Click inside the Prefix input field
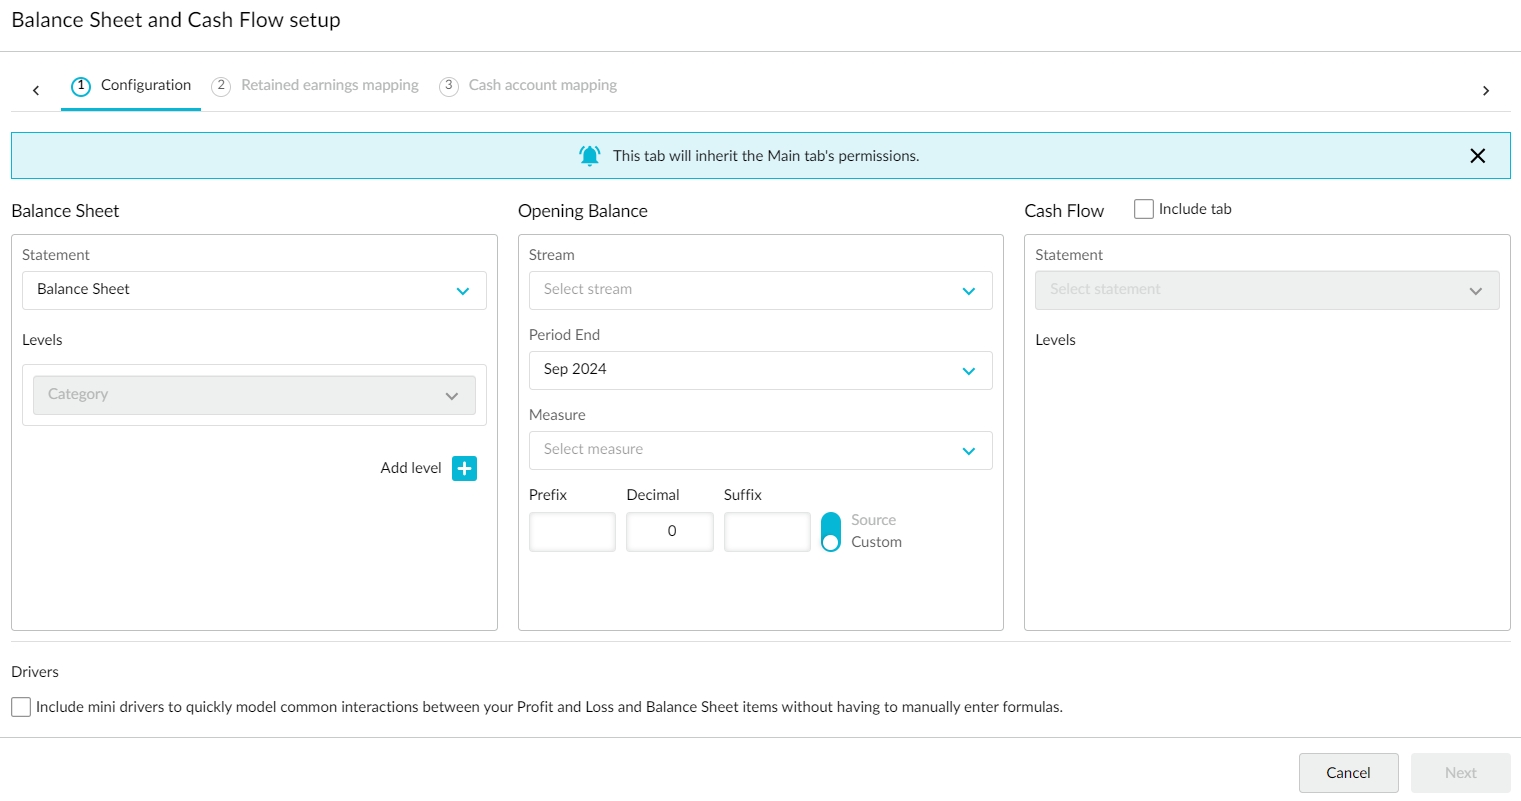Screen dimensions: 1521x801 (572, 532)
